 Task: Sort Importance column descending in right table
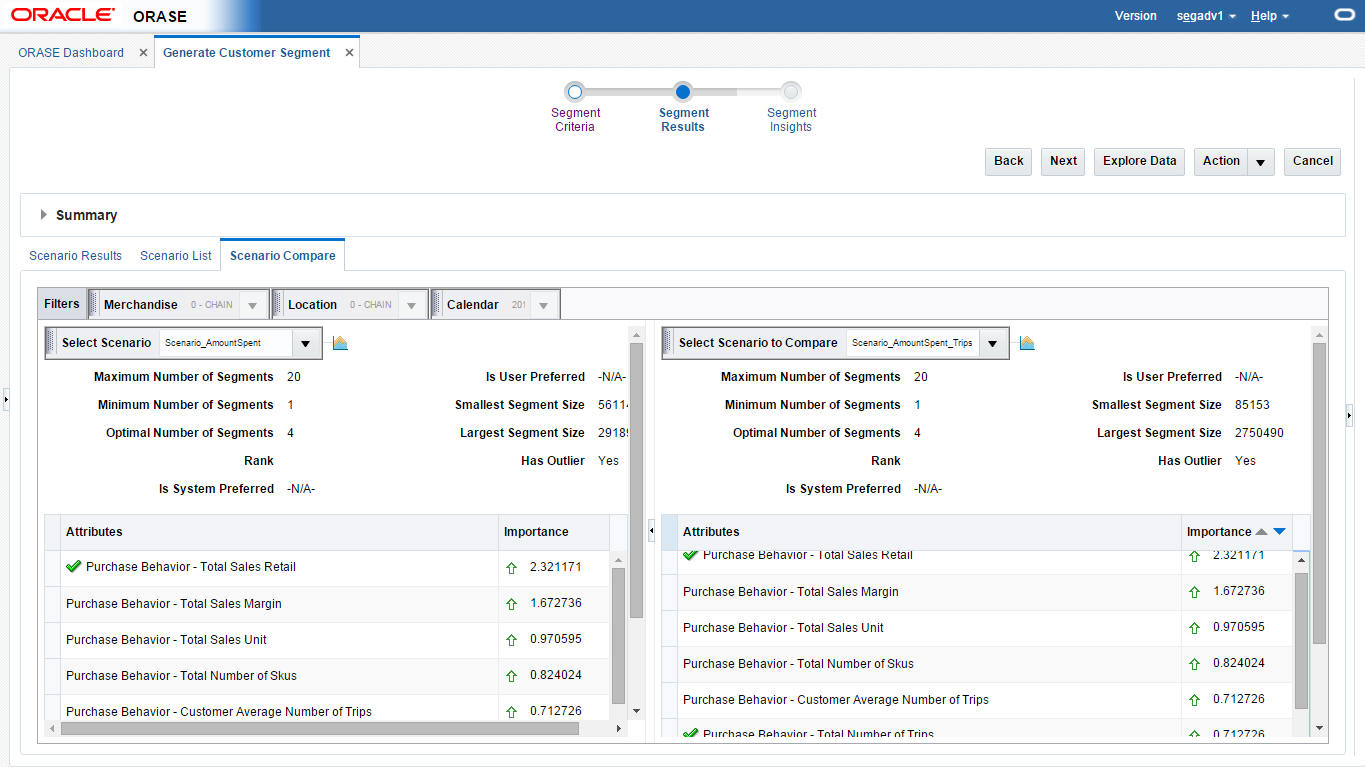(1279, 532)
